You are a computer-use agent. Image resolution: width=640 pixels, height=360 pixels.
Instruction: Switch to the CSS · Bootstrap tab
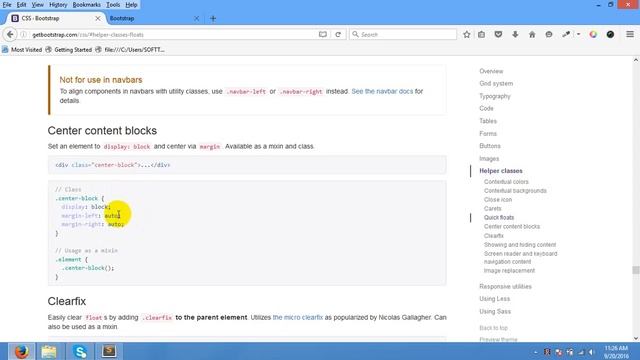pos(55,18)
